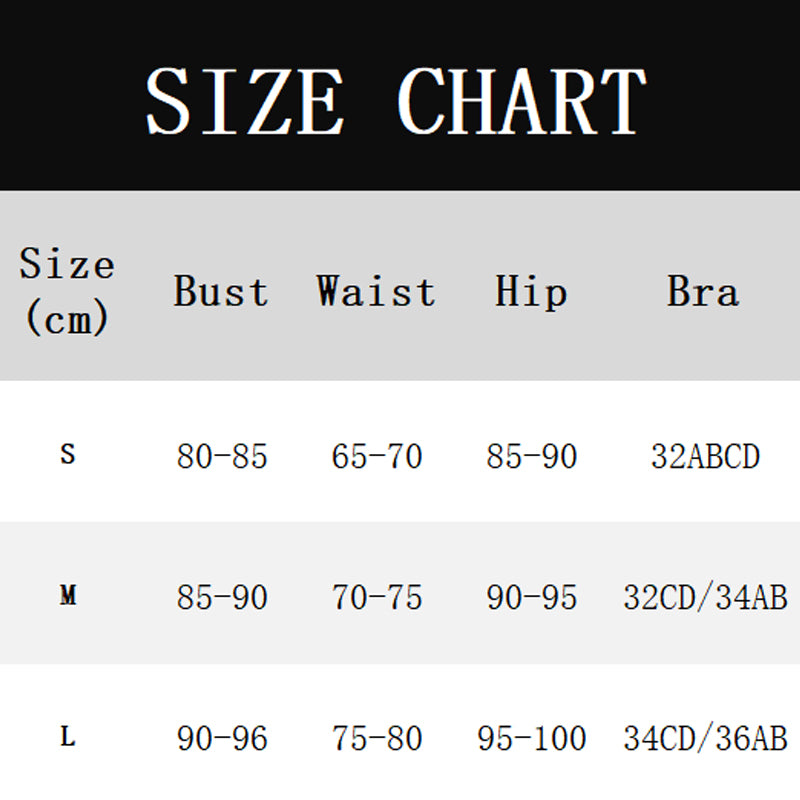The image size is (800, 800).
Task: Click the Bust column header
Action: coord(221,291)
